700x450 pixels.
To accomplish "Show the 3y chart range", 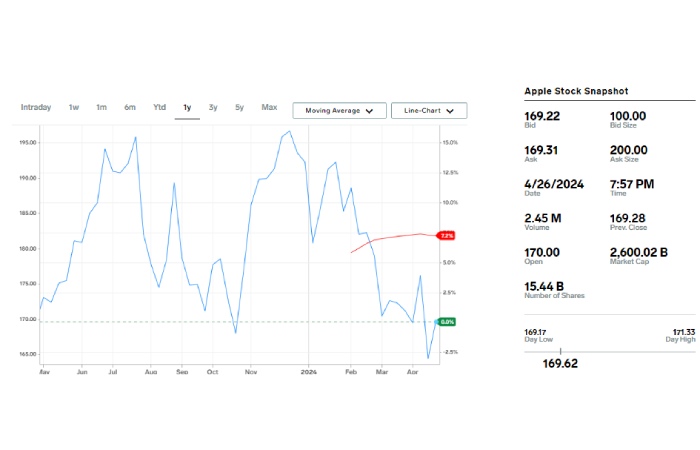I will pos(213,108).
